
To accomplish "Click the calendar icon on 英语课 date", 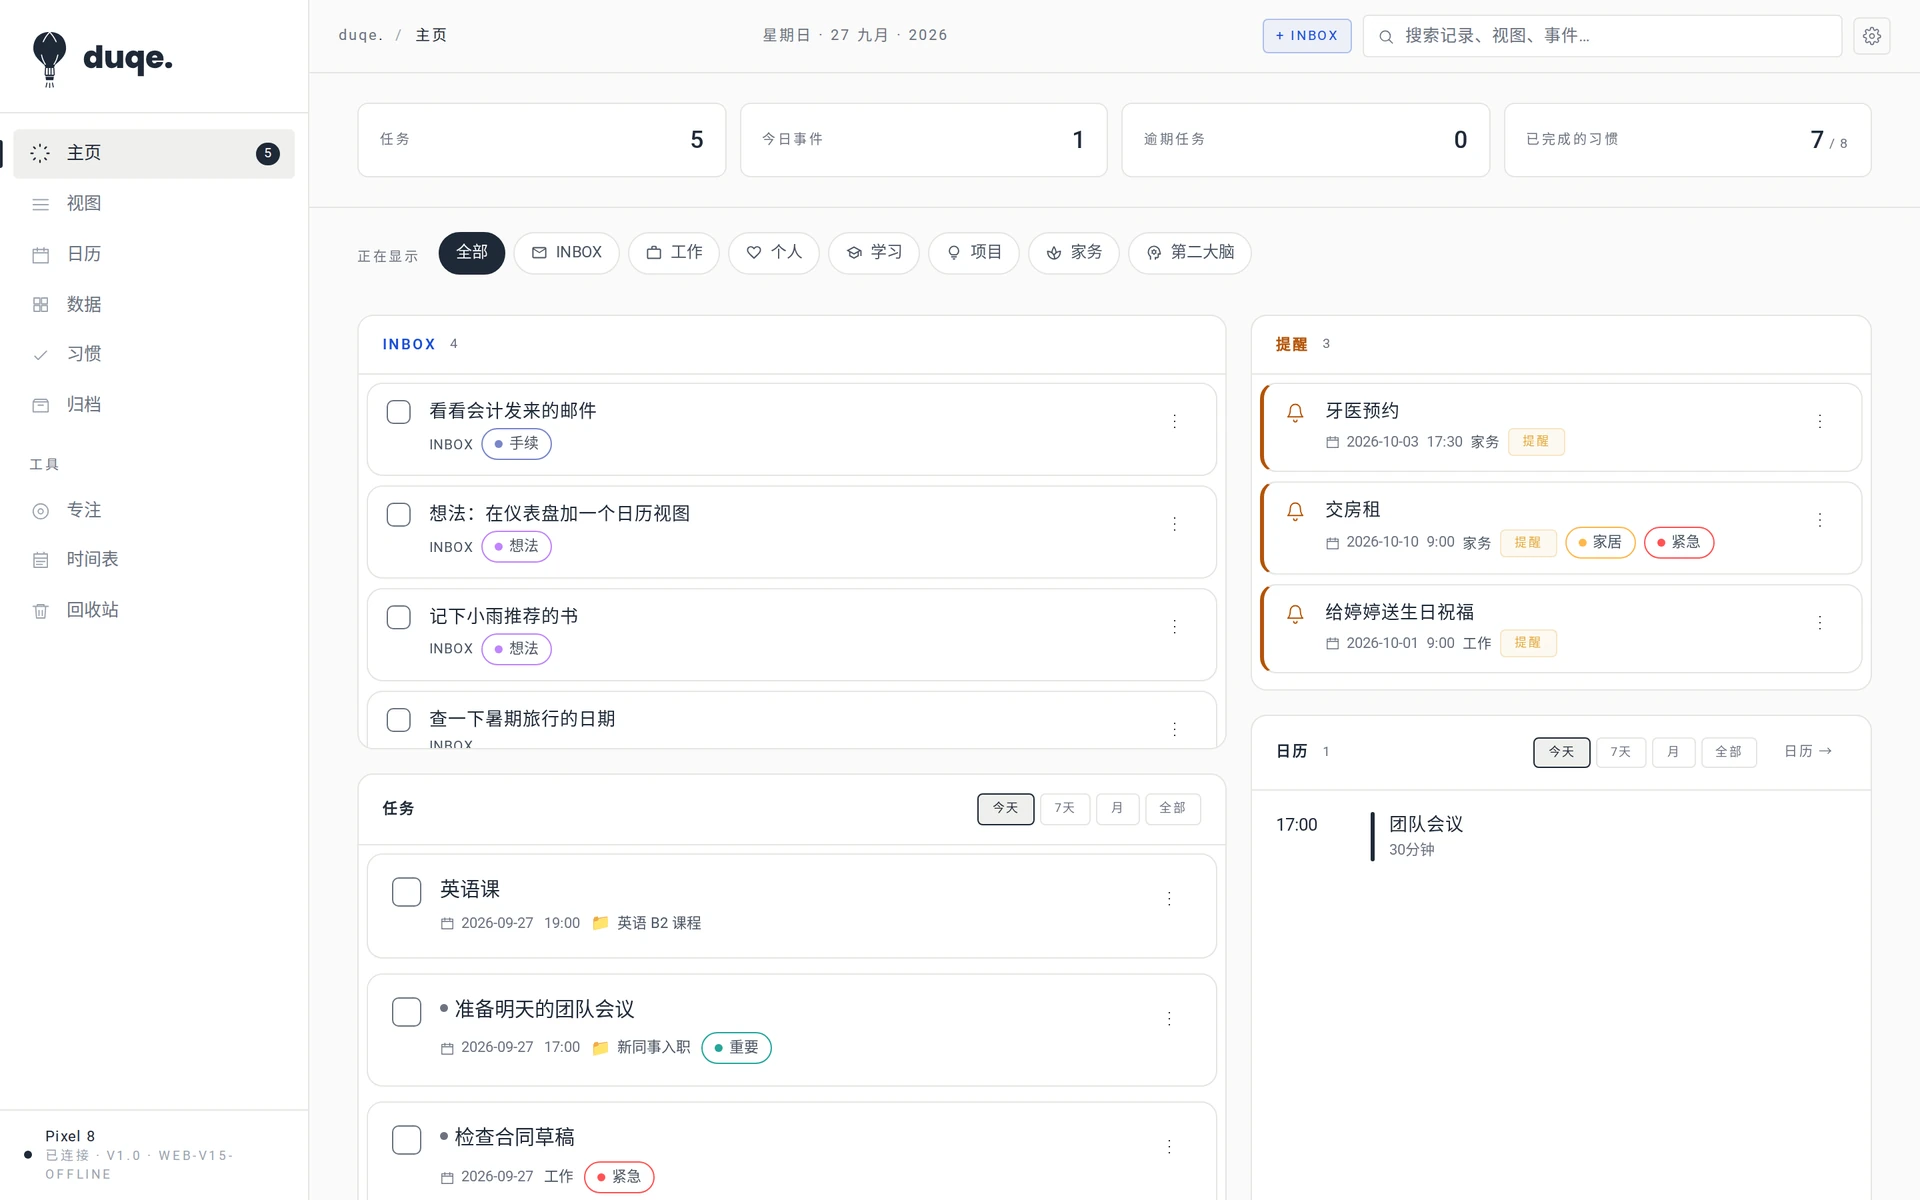I will point(447,924).
